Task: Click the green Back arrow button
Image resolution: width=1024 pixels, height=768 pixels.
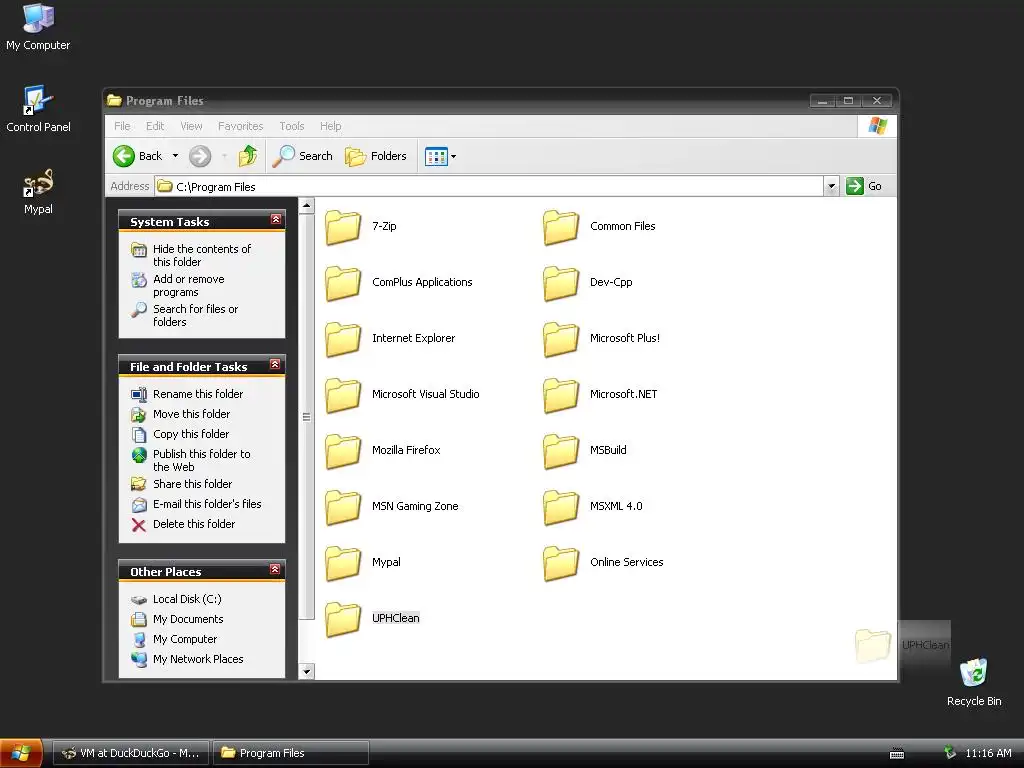Action: pyautogui.click(x=123, y=156)
